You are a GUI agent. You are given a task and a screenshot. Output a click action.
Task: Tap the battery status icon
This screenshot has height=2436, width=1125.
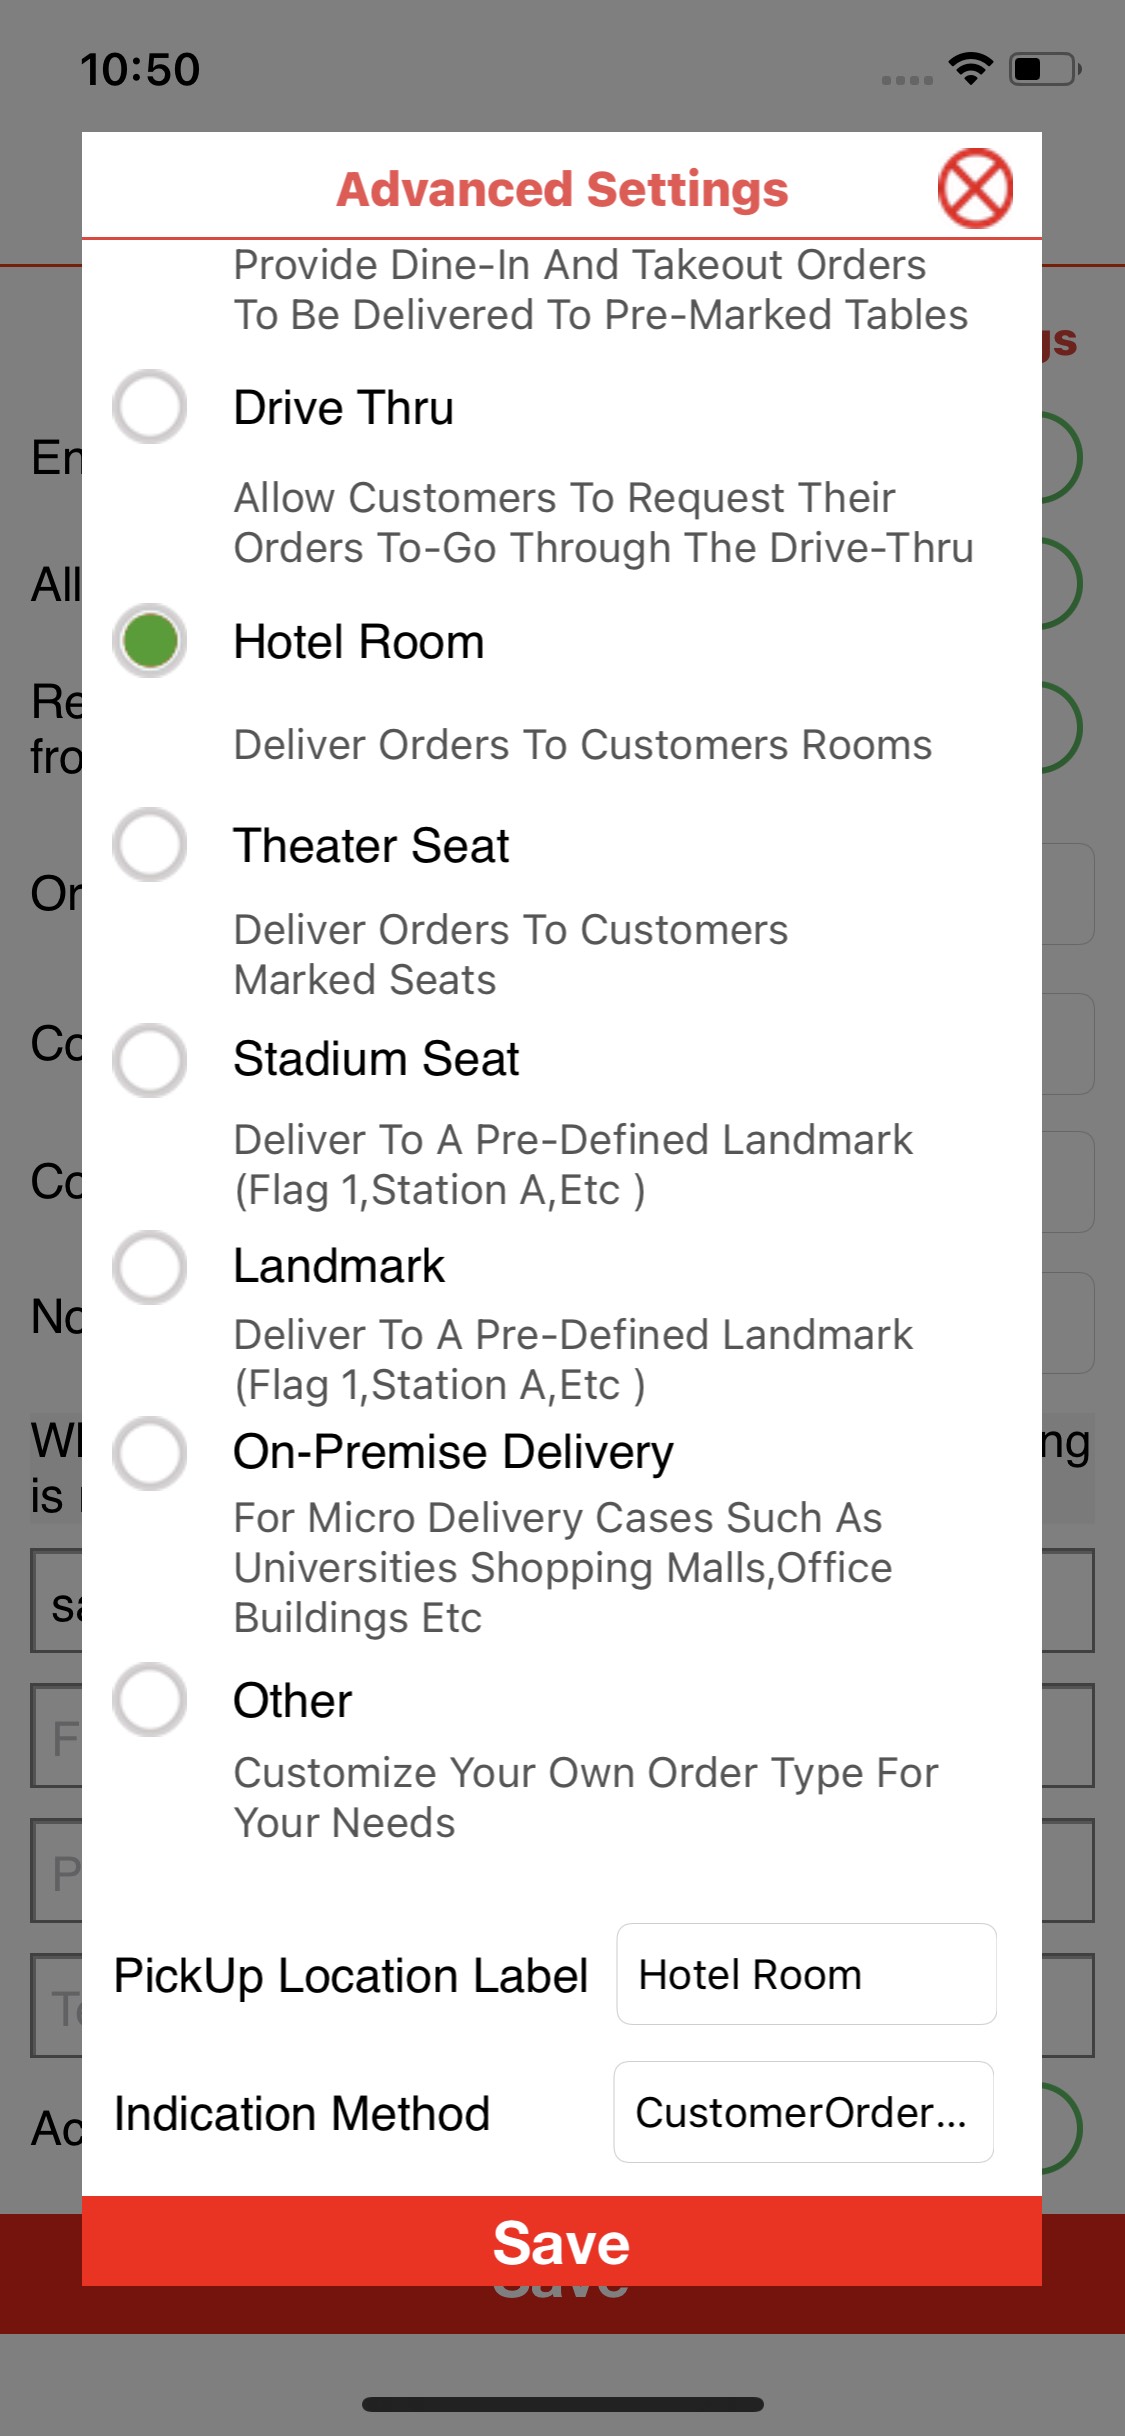pyautogui.click(x=1044, y=69)
